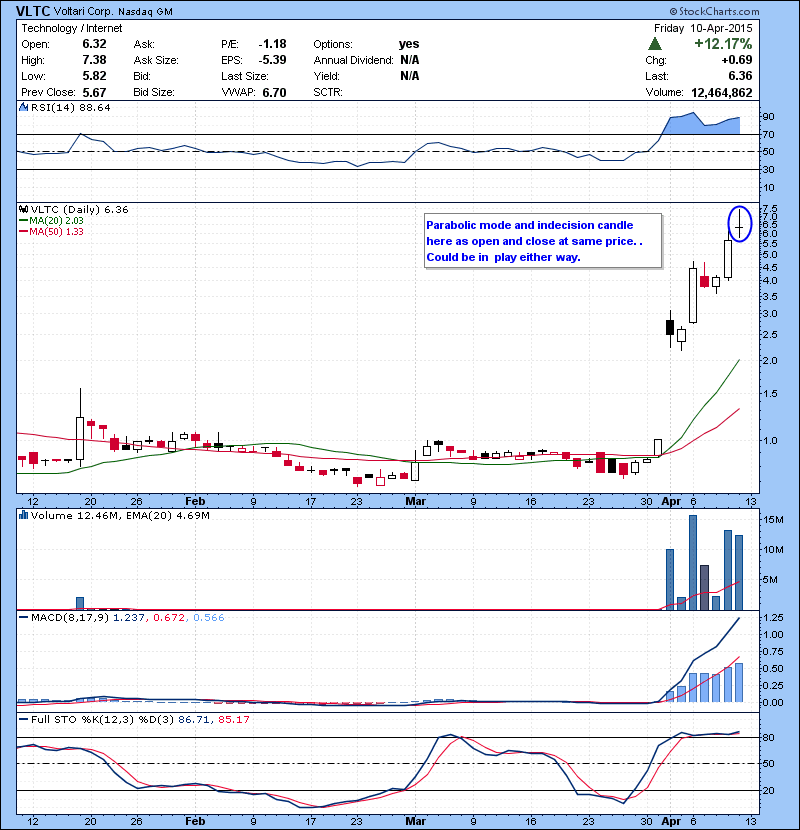Click the Apr label on price chart axis
The image size is (800, 830).
[x=671, y=501]
